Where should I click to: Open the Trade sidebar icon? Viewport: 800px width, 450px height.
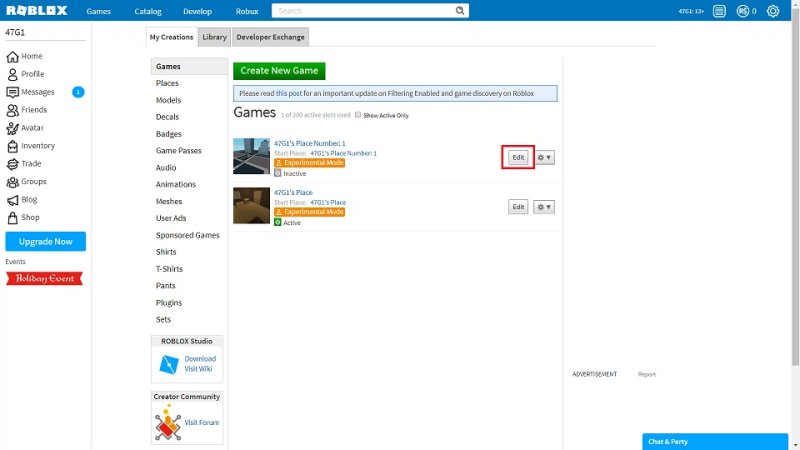tap(12, 164)
